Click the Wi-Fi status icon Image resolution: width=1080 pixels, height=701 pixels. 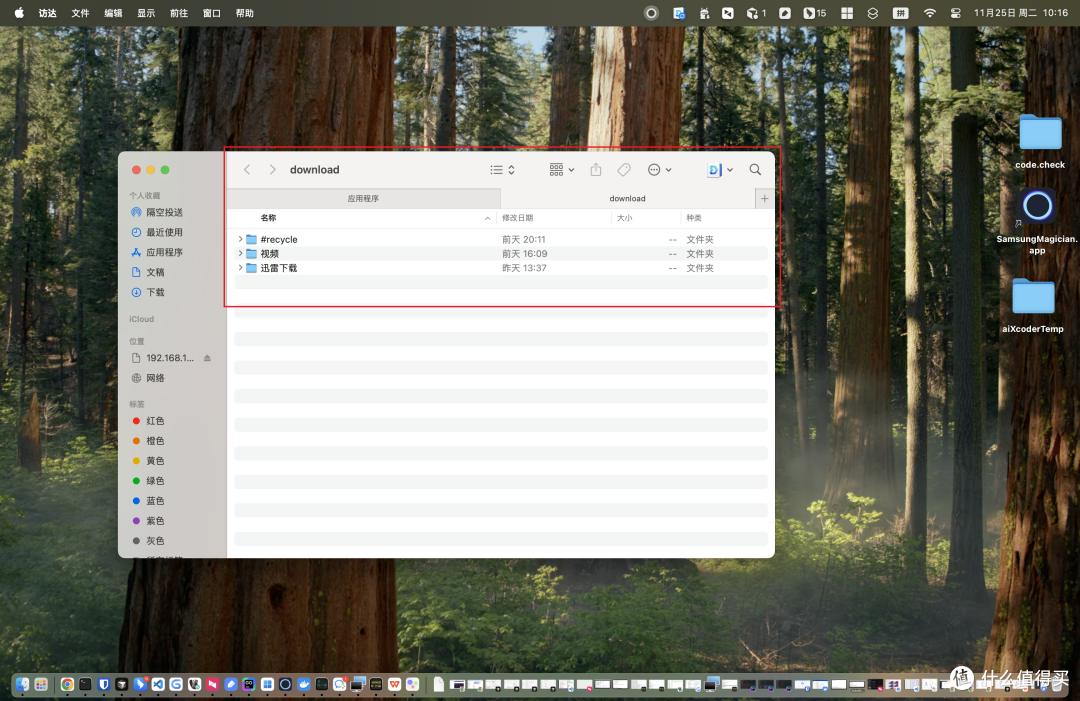click(930, 12)
